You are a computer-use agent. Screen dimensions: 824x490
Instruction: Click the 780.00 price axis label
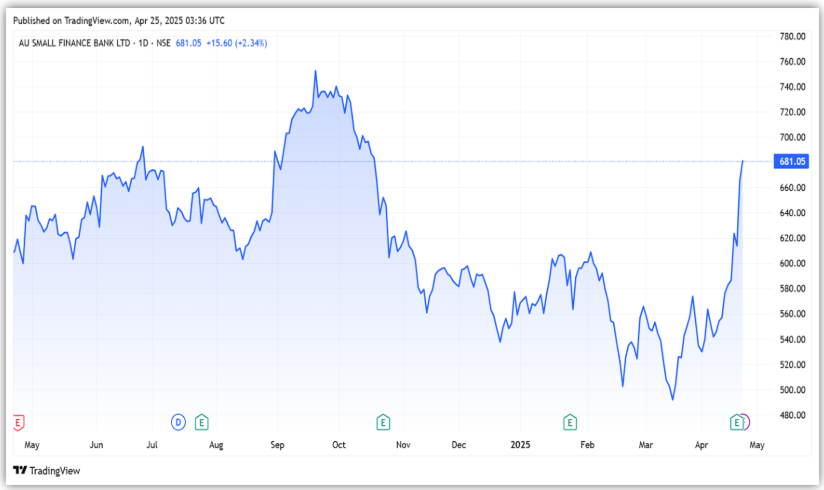pos(792,37)
